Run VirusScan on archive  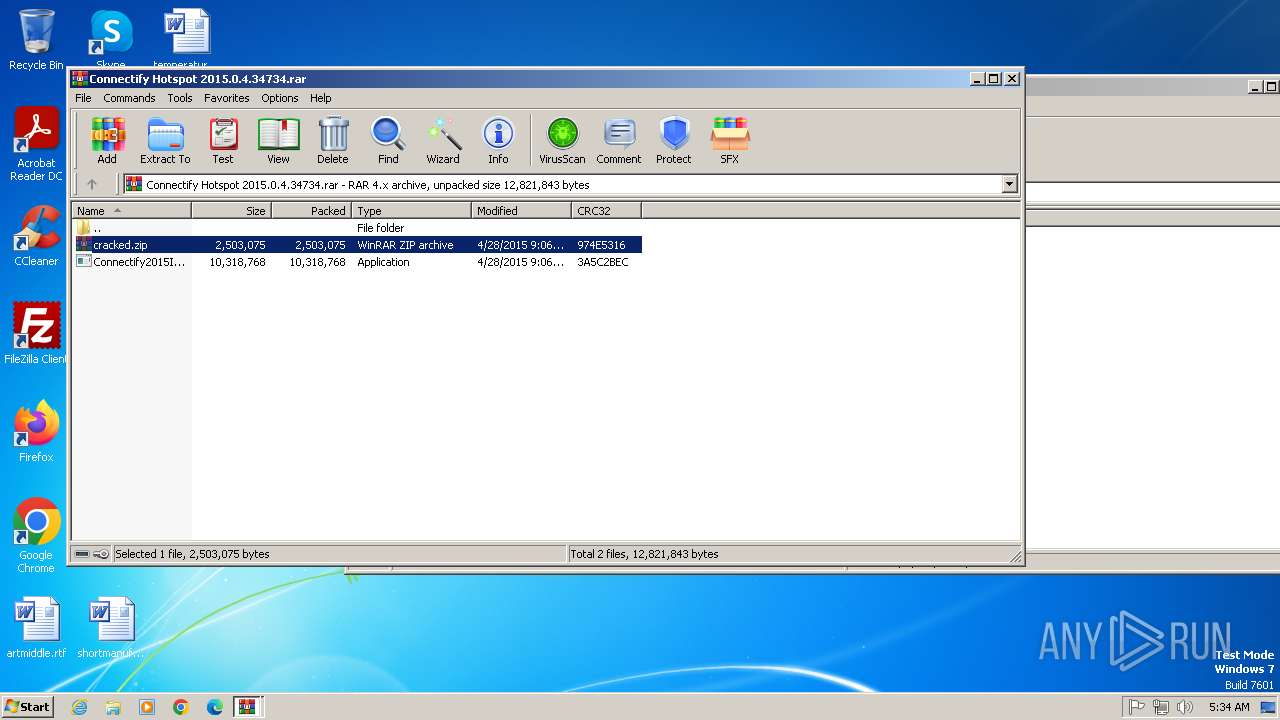coord(562,141)
